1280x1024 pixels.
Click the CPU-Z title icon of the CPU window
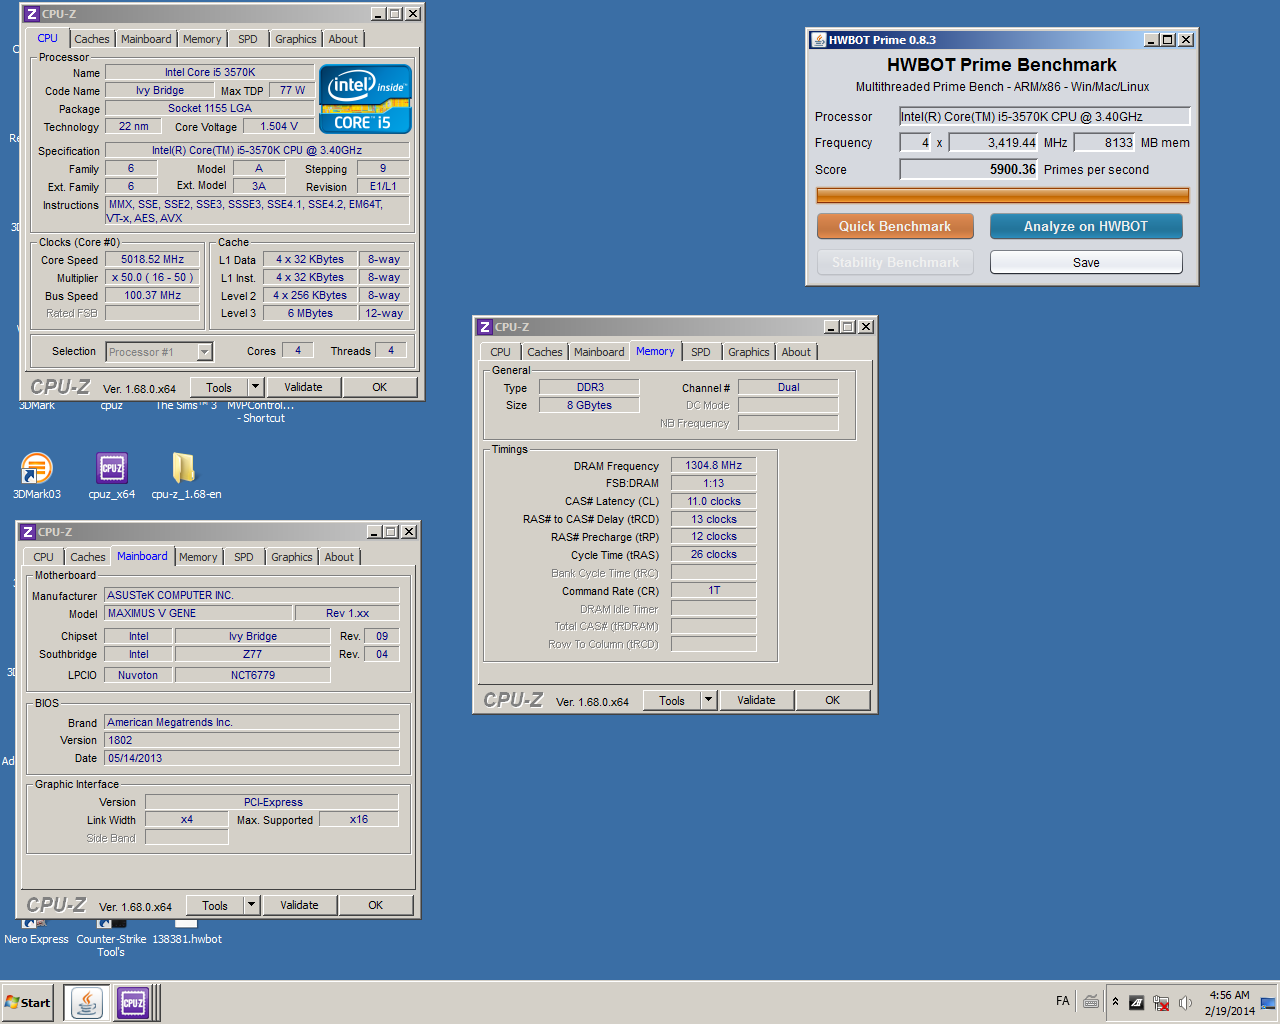pos(31,14)
